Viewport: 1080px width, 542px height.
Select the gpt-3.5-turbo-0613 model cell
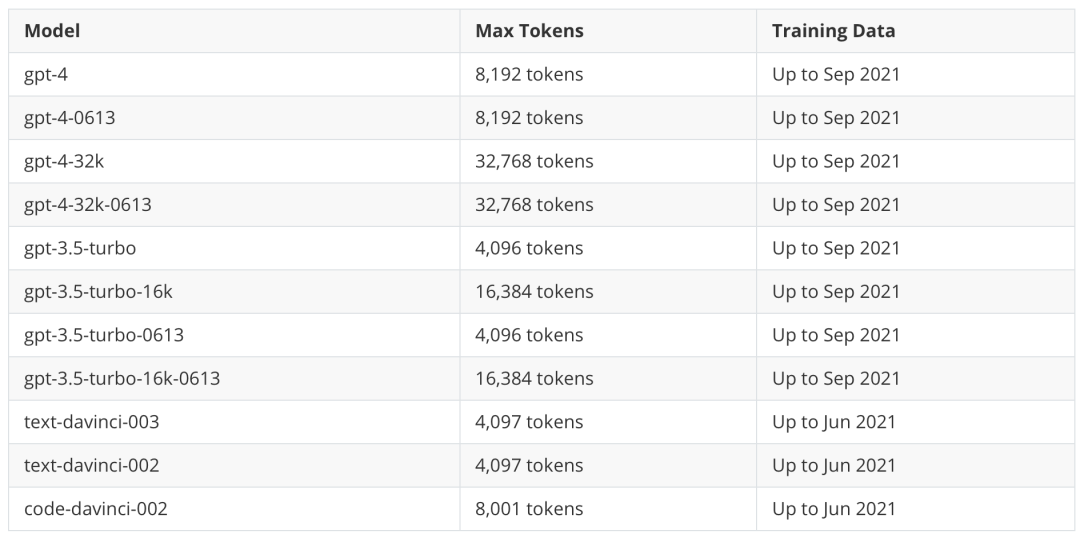click(104, 335)
